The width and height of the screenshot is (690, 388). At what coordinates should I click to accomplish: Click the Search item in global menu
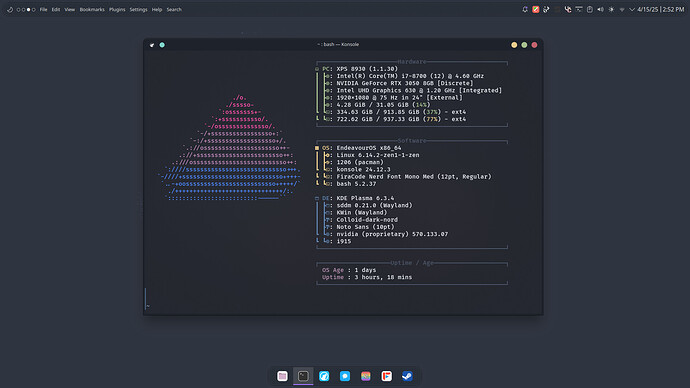[174, 9]
